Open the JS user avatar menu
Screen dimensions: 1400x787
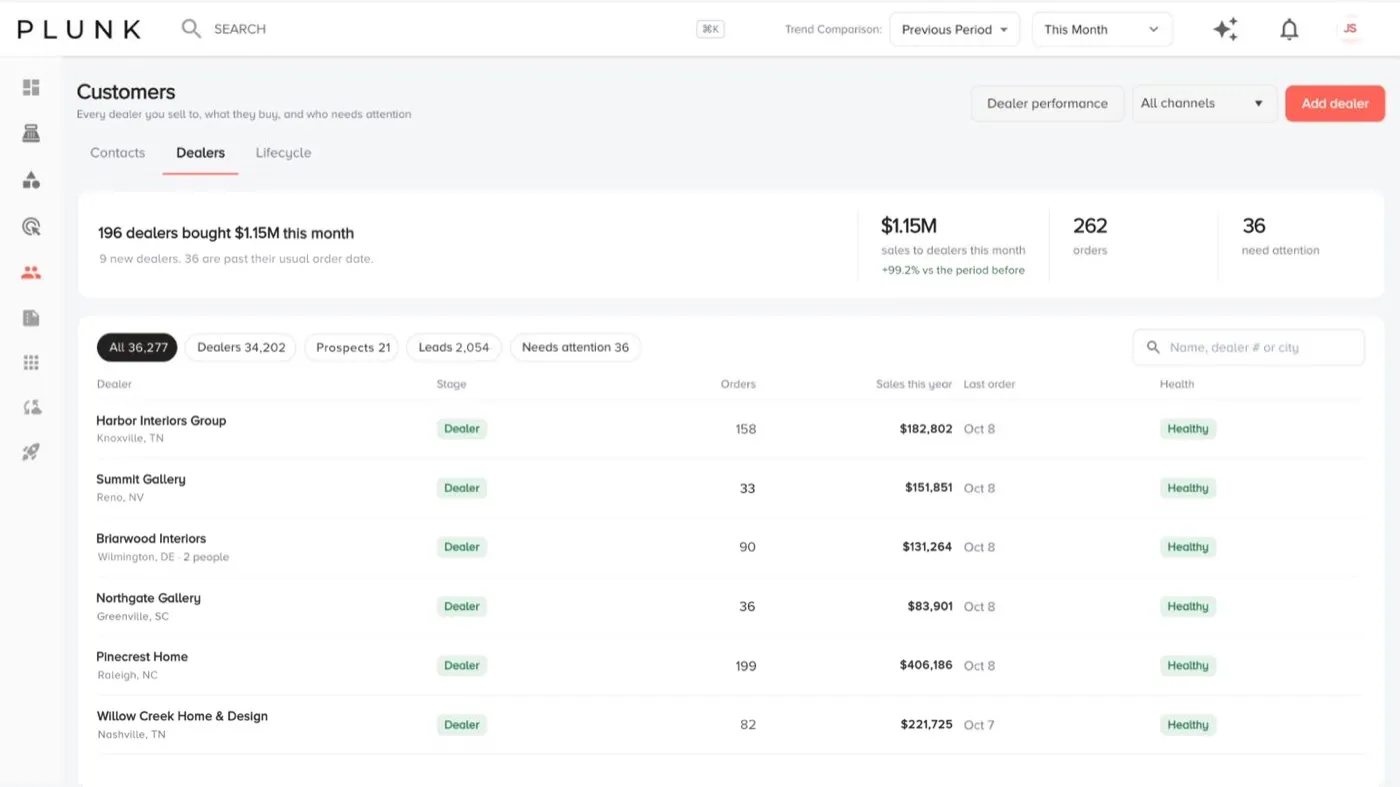pyautogui.click(x=1350, y=29)
